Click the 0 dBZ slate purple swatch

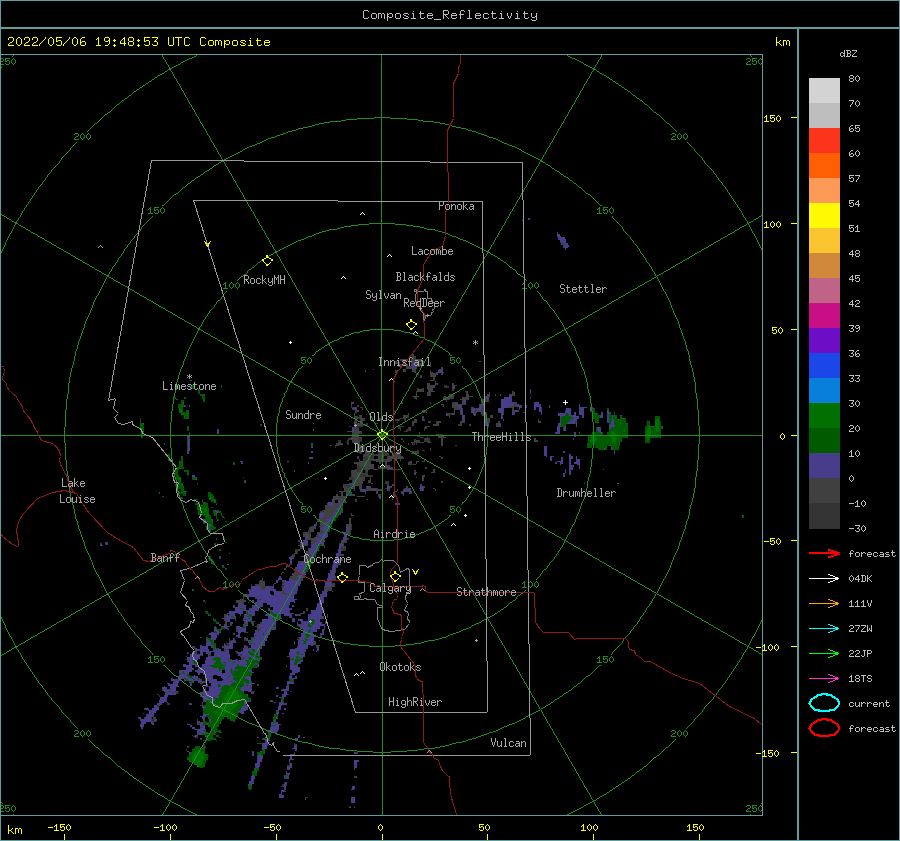(824, 466)
